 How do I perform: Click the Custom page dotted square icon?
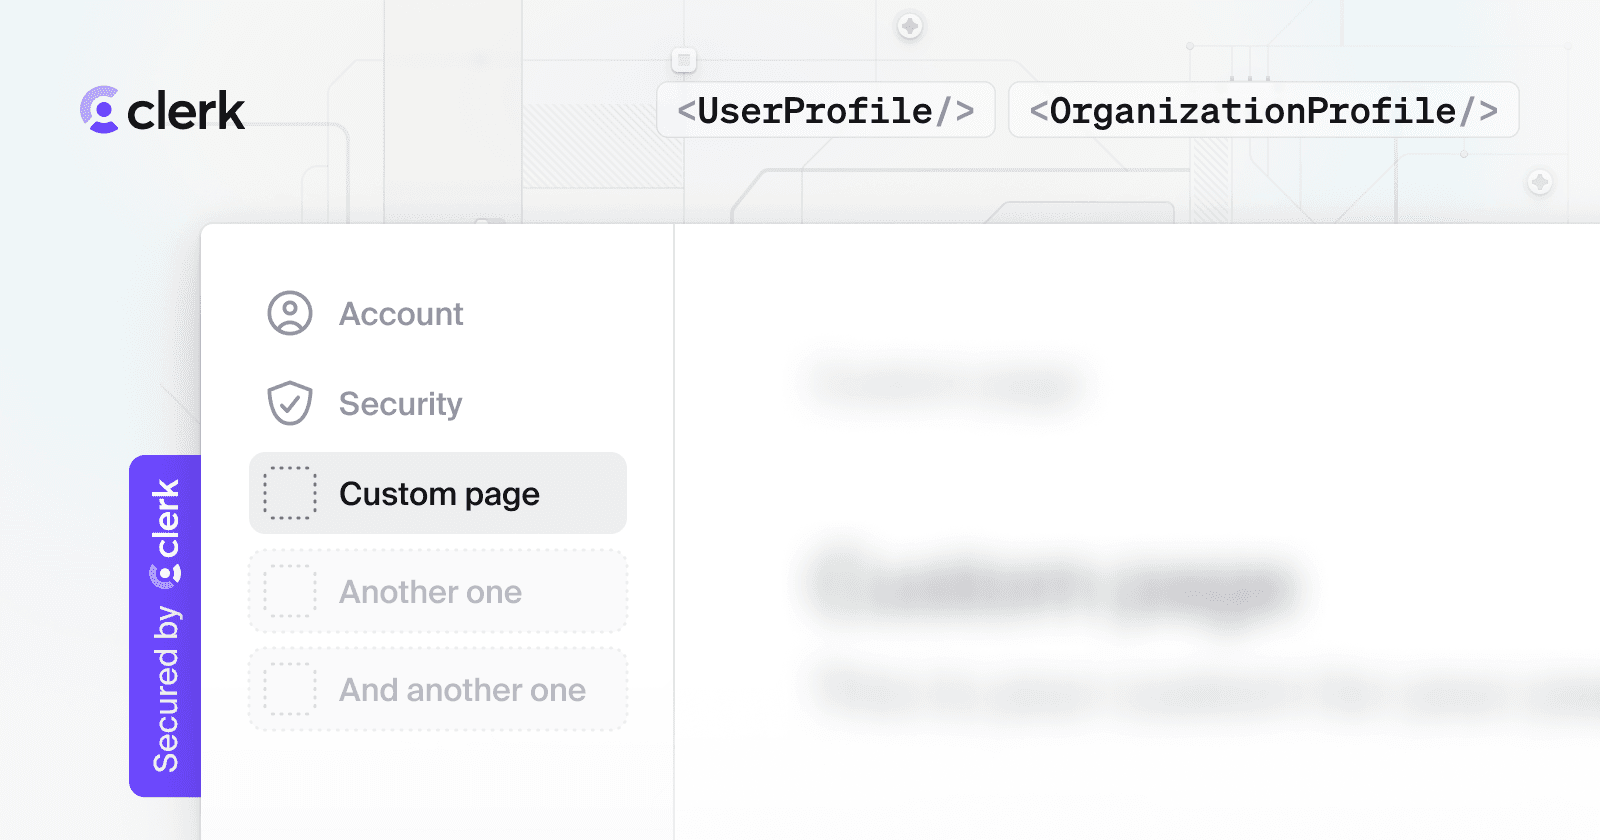click(x=290, y=493)
